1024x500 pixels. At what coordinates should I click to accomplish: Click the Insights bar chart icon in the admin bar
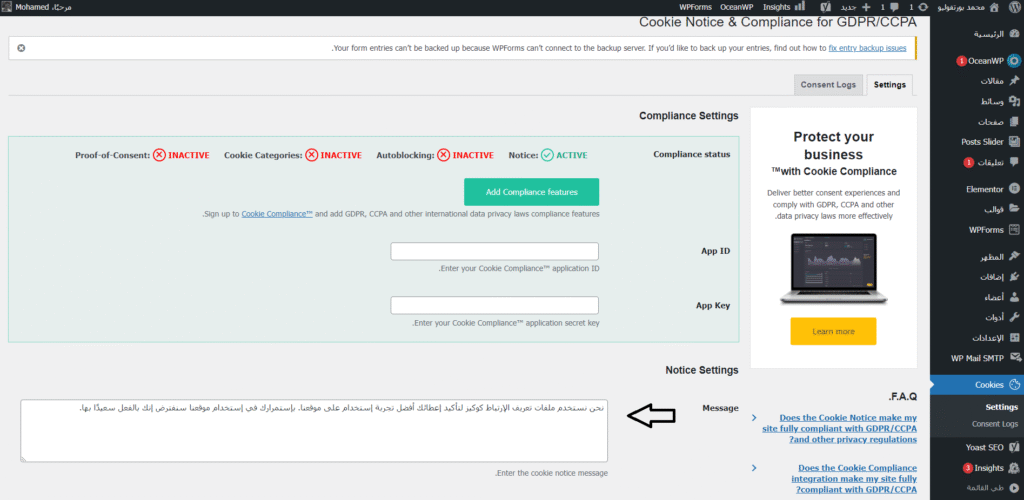click(799, 7)
